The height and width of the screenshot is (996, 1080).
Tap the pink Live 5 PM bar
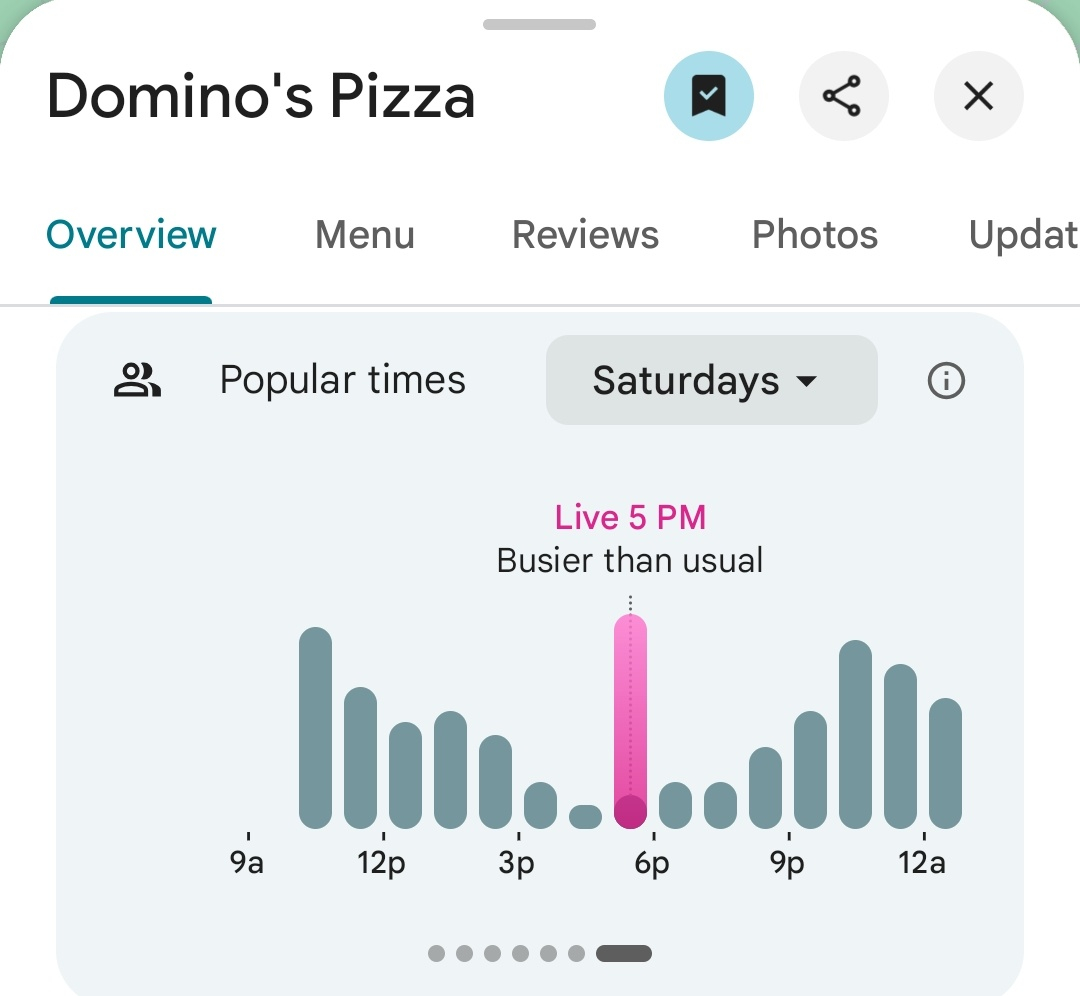pos(630,721)
